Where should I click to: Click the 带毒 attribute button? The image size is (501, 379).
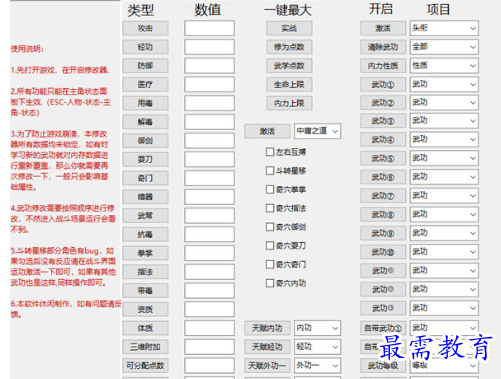(x=145, y=291)
